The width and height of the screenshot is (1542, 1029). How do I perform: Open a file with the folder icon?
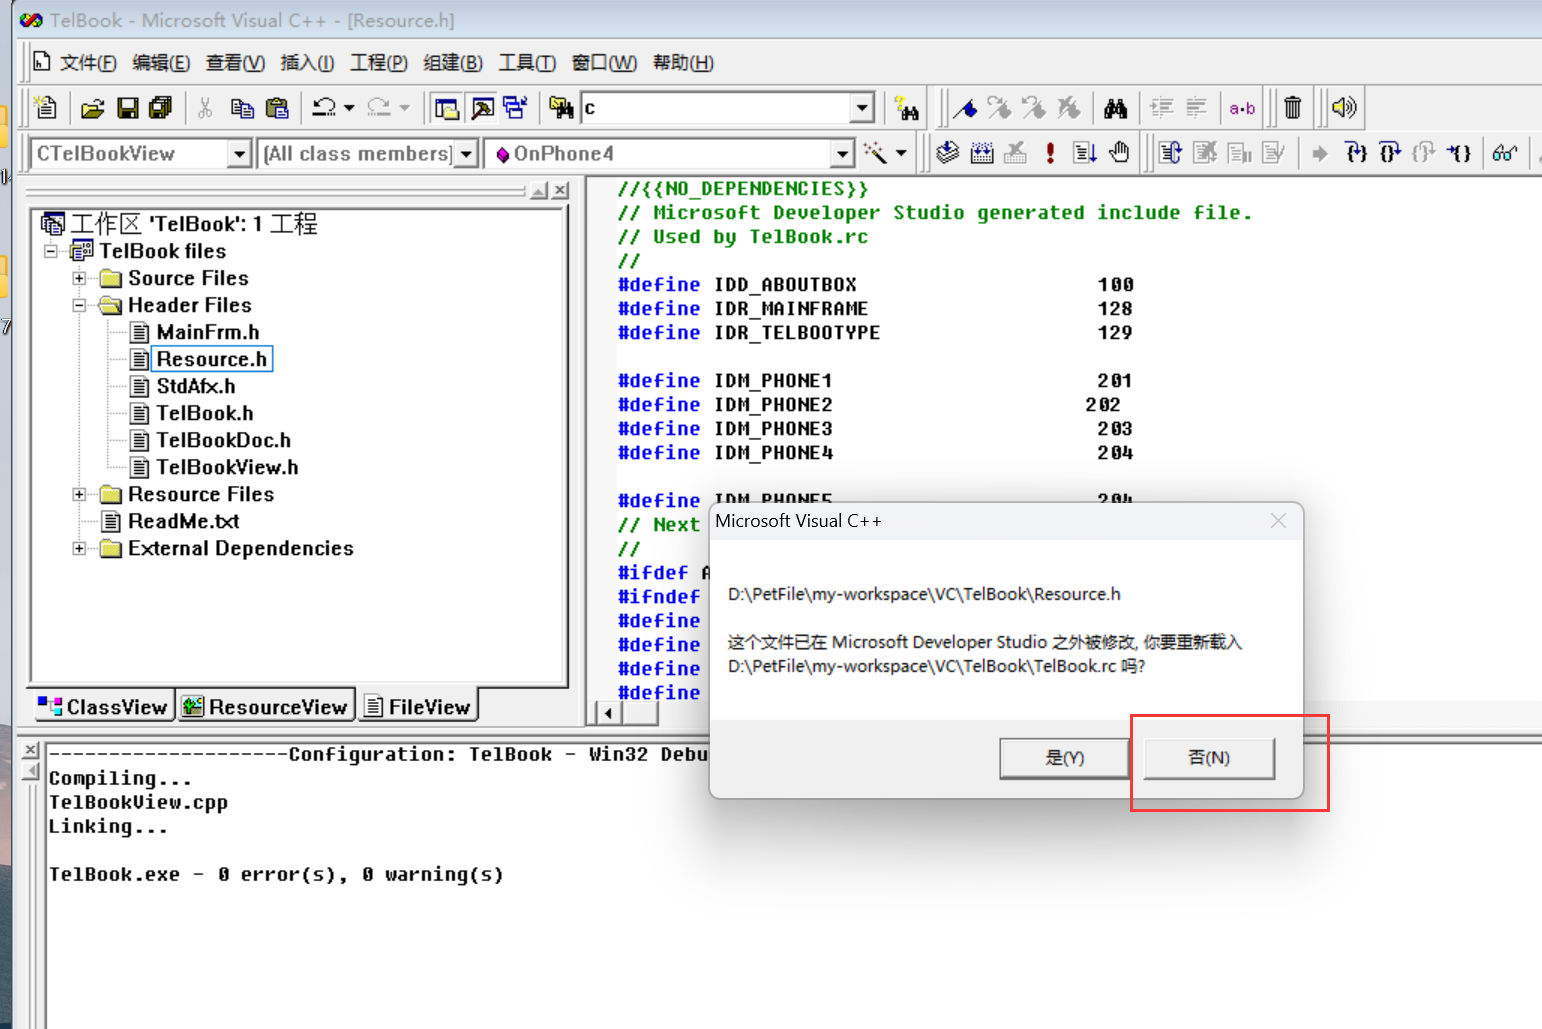[x=92, y=108]
